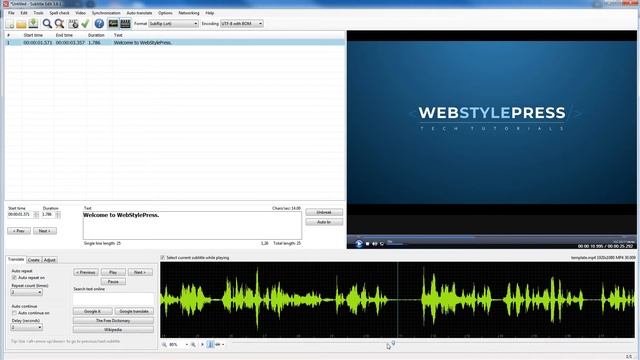Open the Synchronization menu
The height and width of the screenshot is (360, 640).
pyautogui.click(x=106, y=13)
